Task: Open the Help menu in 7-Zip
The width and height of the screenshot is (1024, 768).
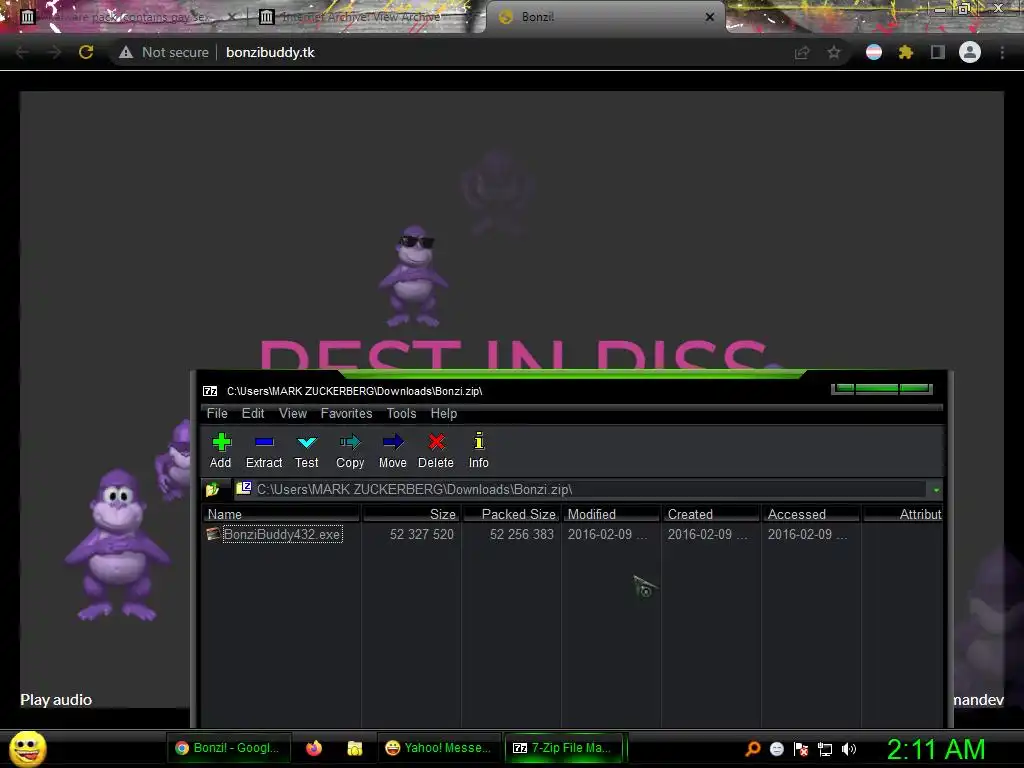Action: point(443,413)
